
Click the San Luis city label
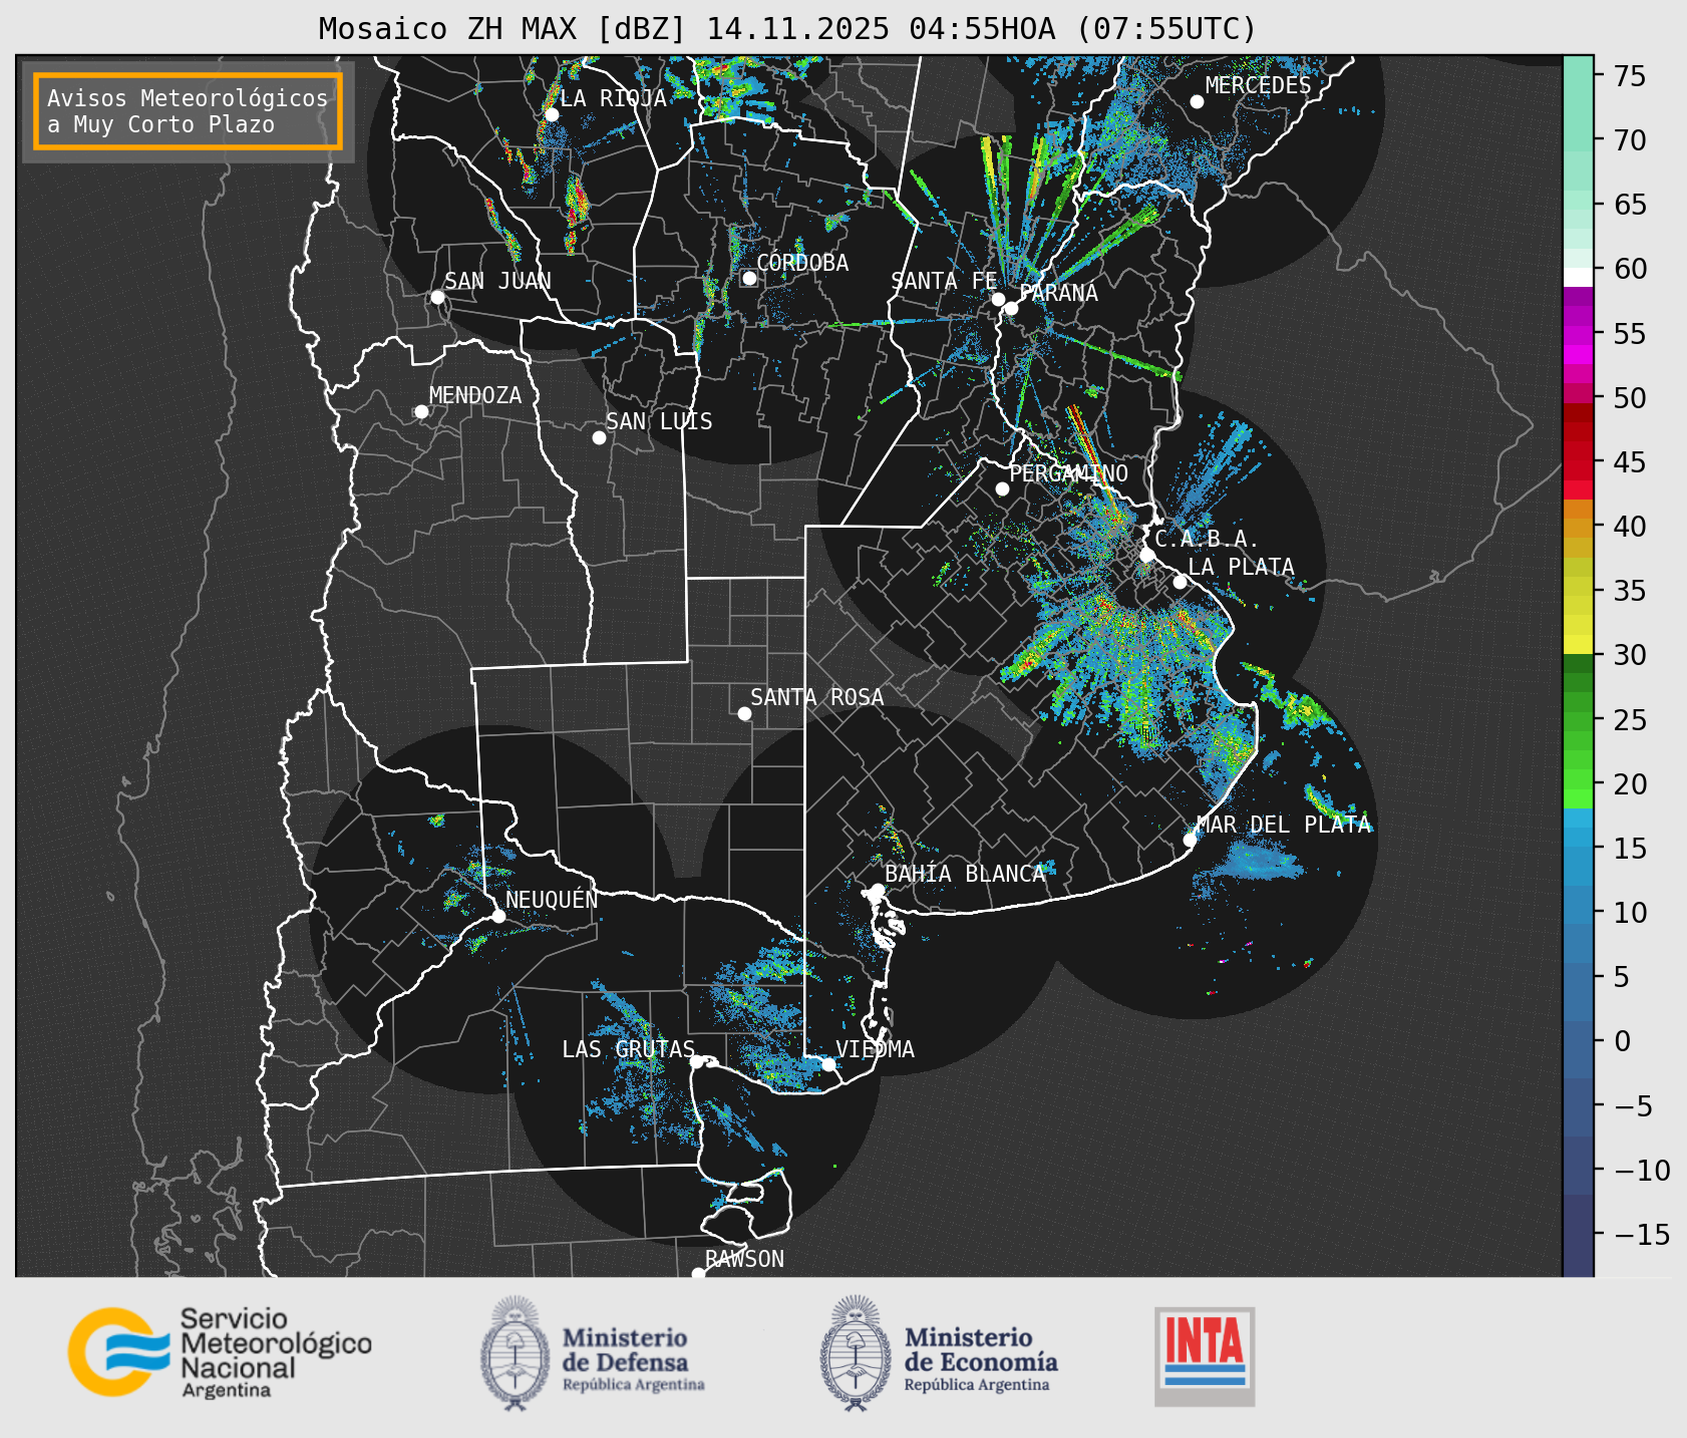[x=659, y=422]
